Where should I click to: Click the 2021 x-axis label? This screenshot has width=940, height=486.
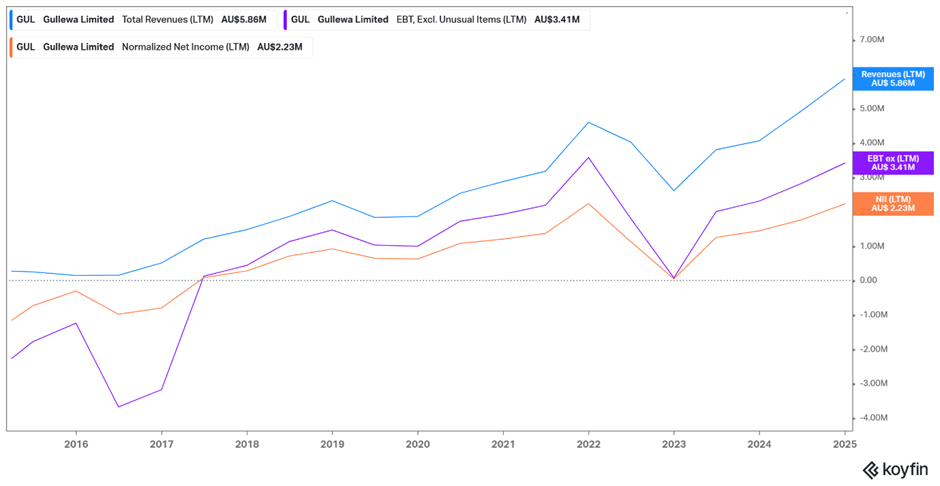point(503,445)
